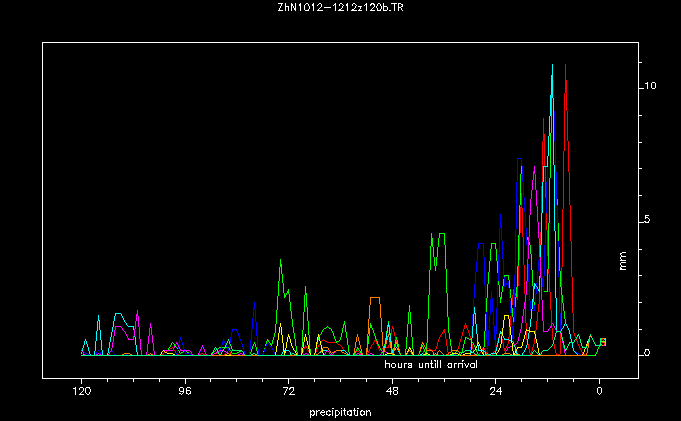Screen dimensions: 681x421
Task: Click the tallest cyan peak's tip
Action: (552, 66)
